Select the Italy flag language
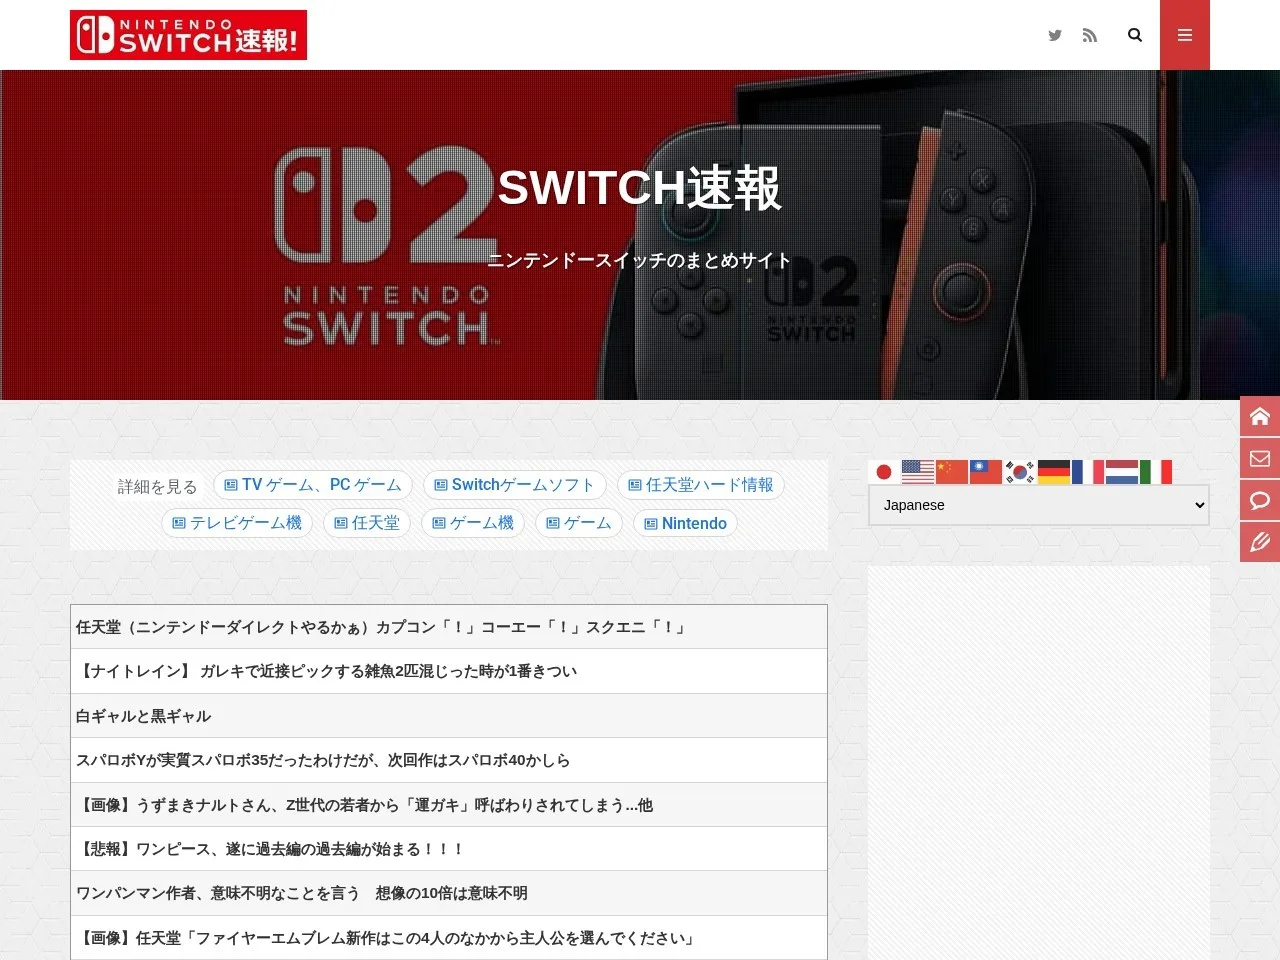This screenshot has height=960, width=1280. coord(1156,472)
